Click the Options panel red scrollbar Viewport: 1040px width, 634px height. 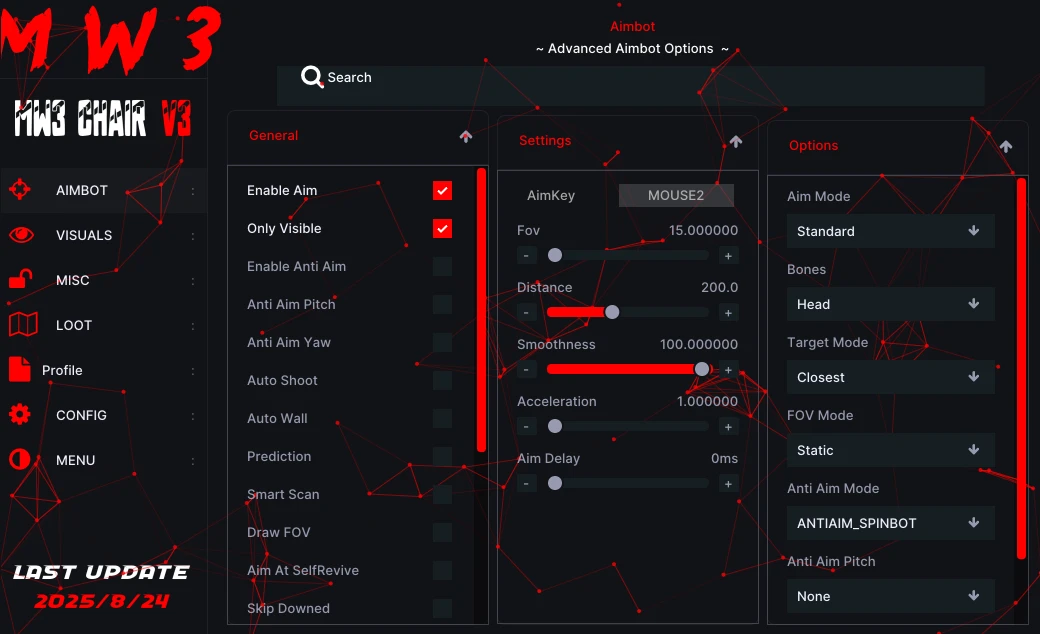tap(1021, 369)
